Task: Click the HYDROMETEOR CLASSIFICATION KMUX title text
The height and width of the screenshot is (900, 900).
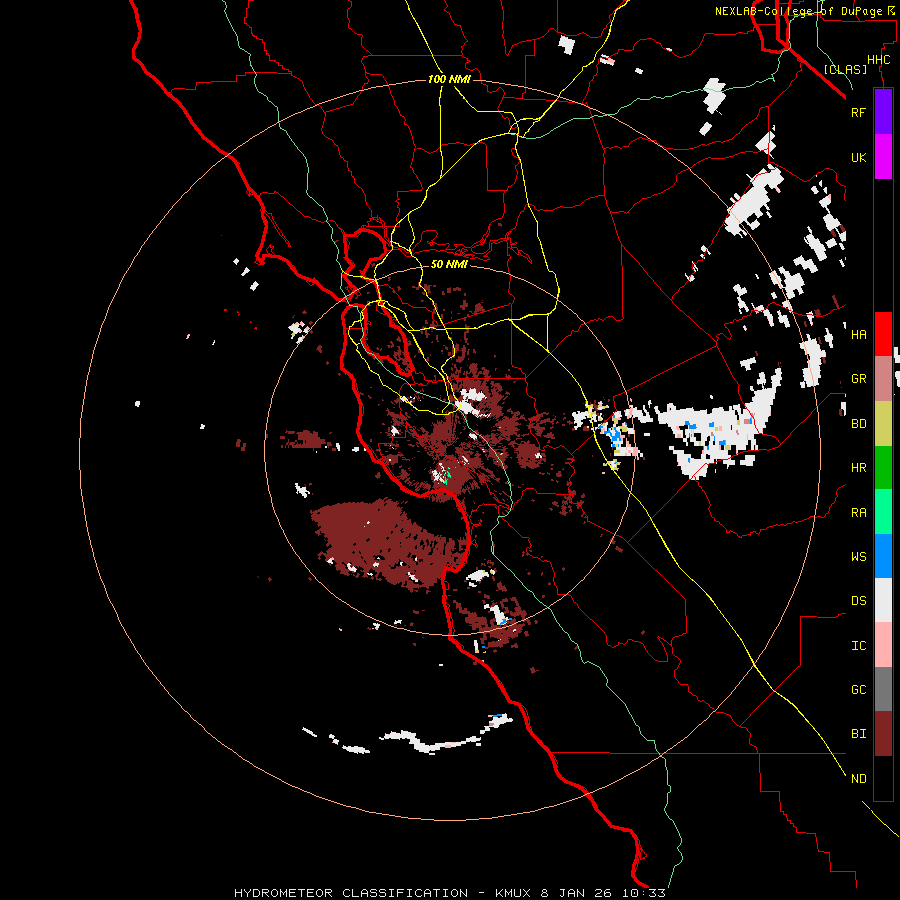Action: (x=450, y=893)
